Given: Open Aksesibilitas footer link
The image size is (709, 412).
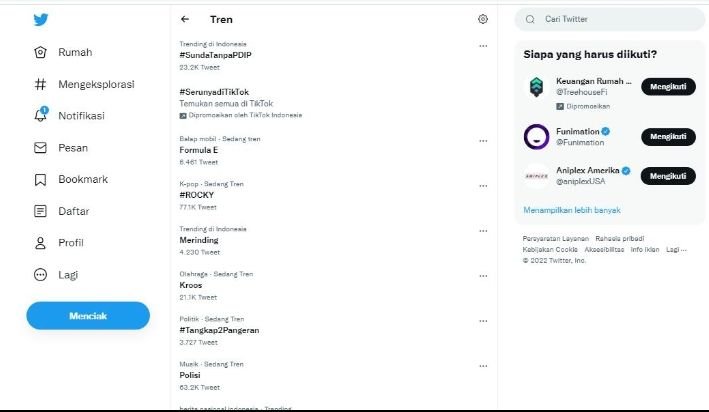Looking at the screenshot, I should (x=604, y=250).
